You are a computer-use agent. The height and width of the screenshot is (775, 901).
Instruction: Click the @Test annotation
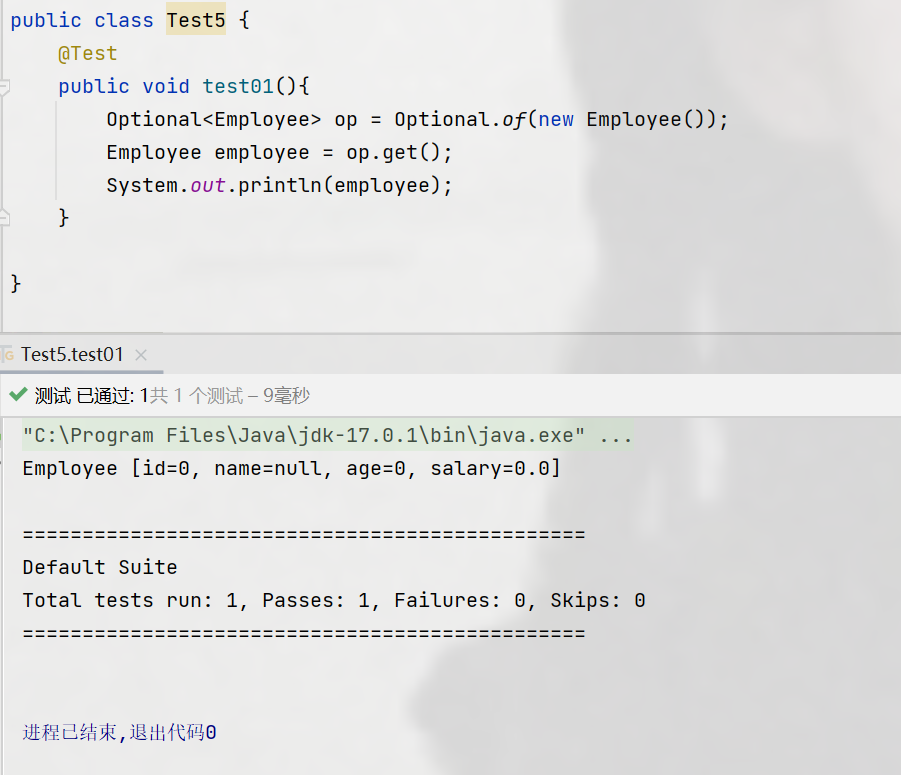point(87,53)
